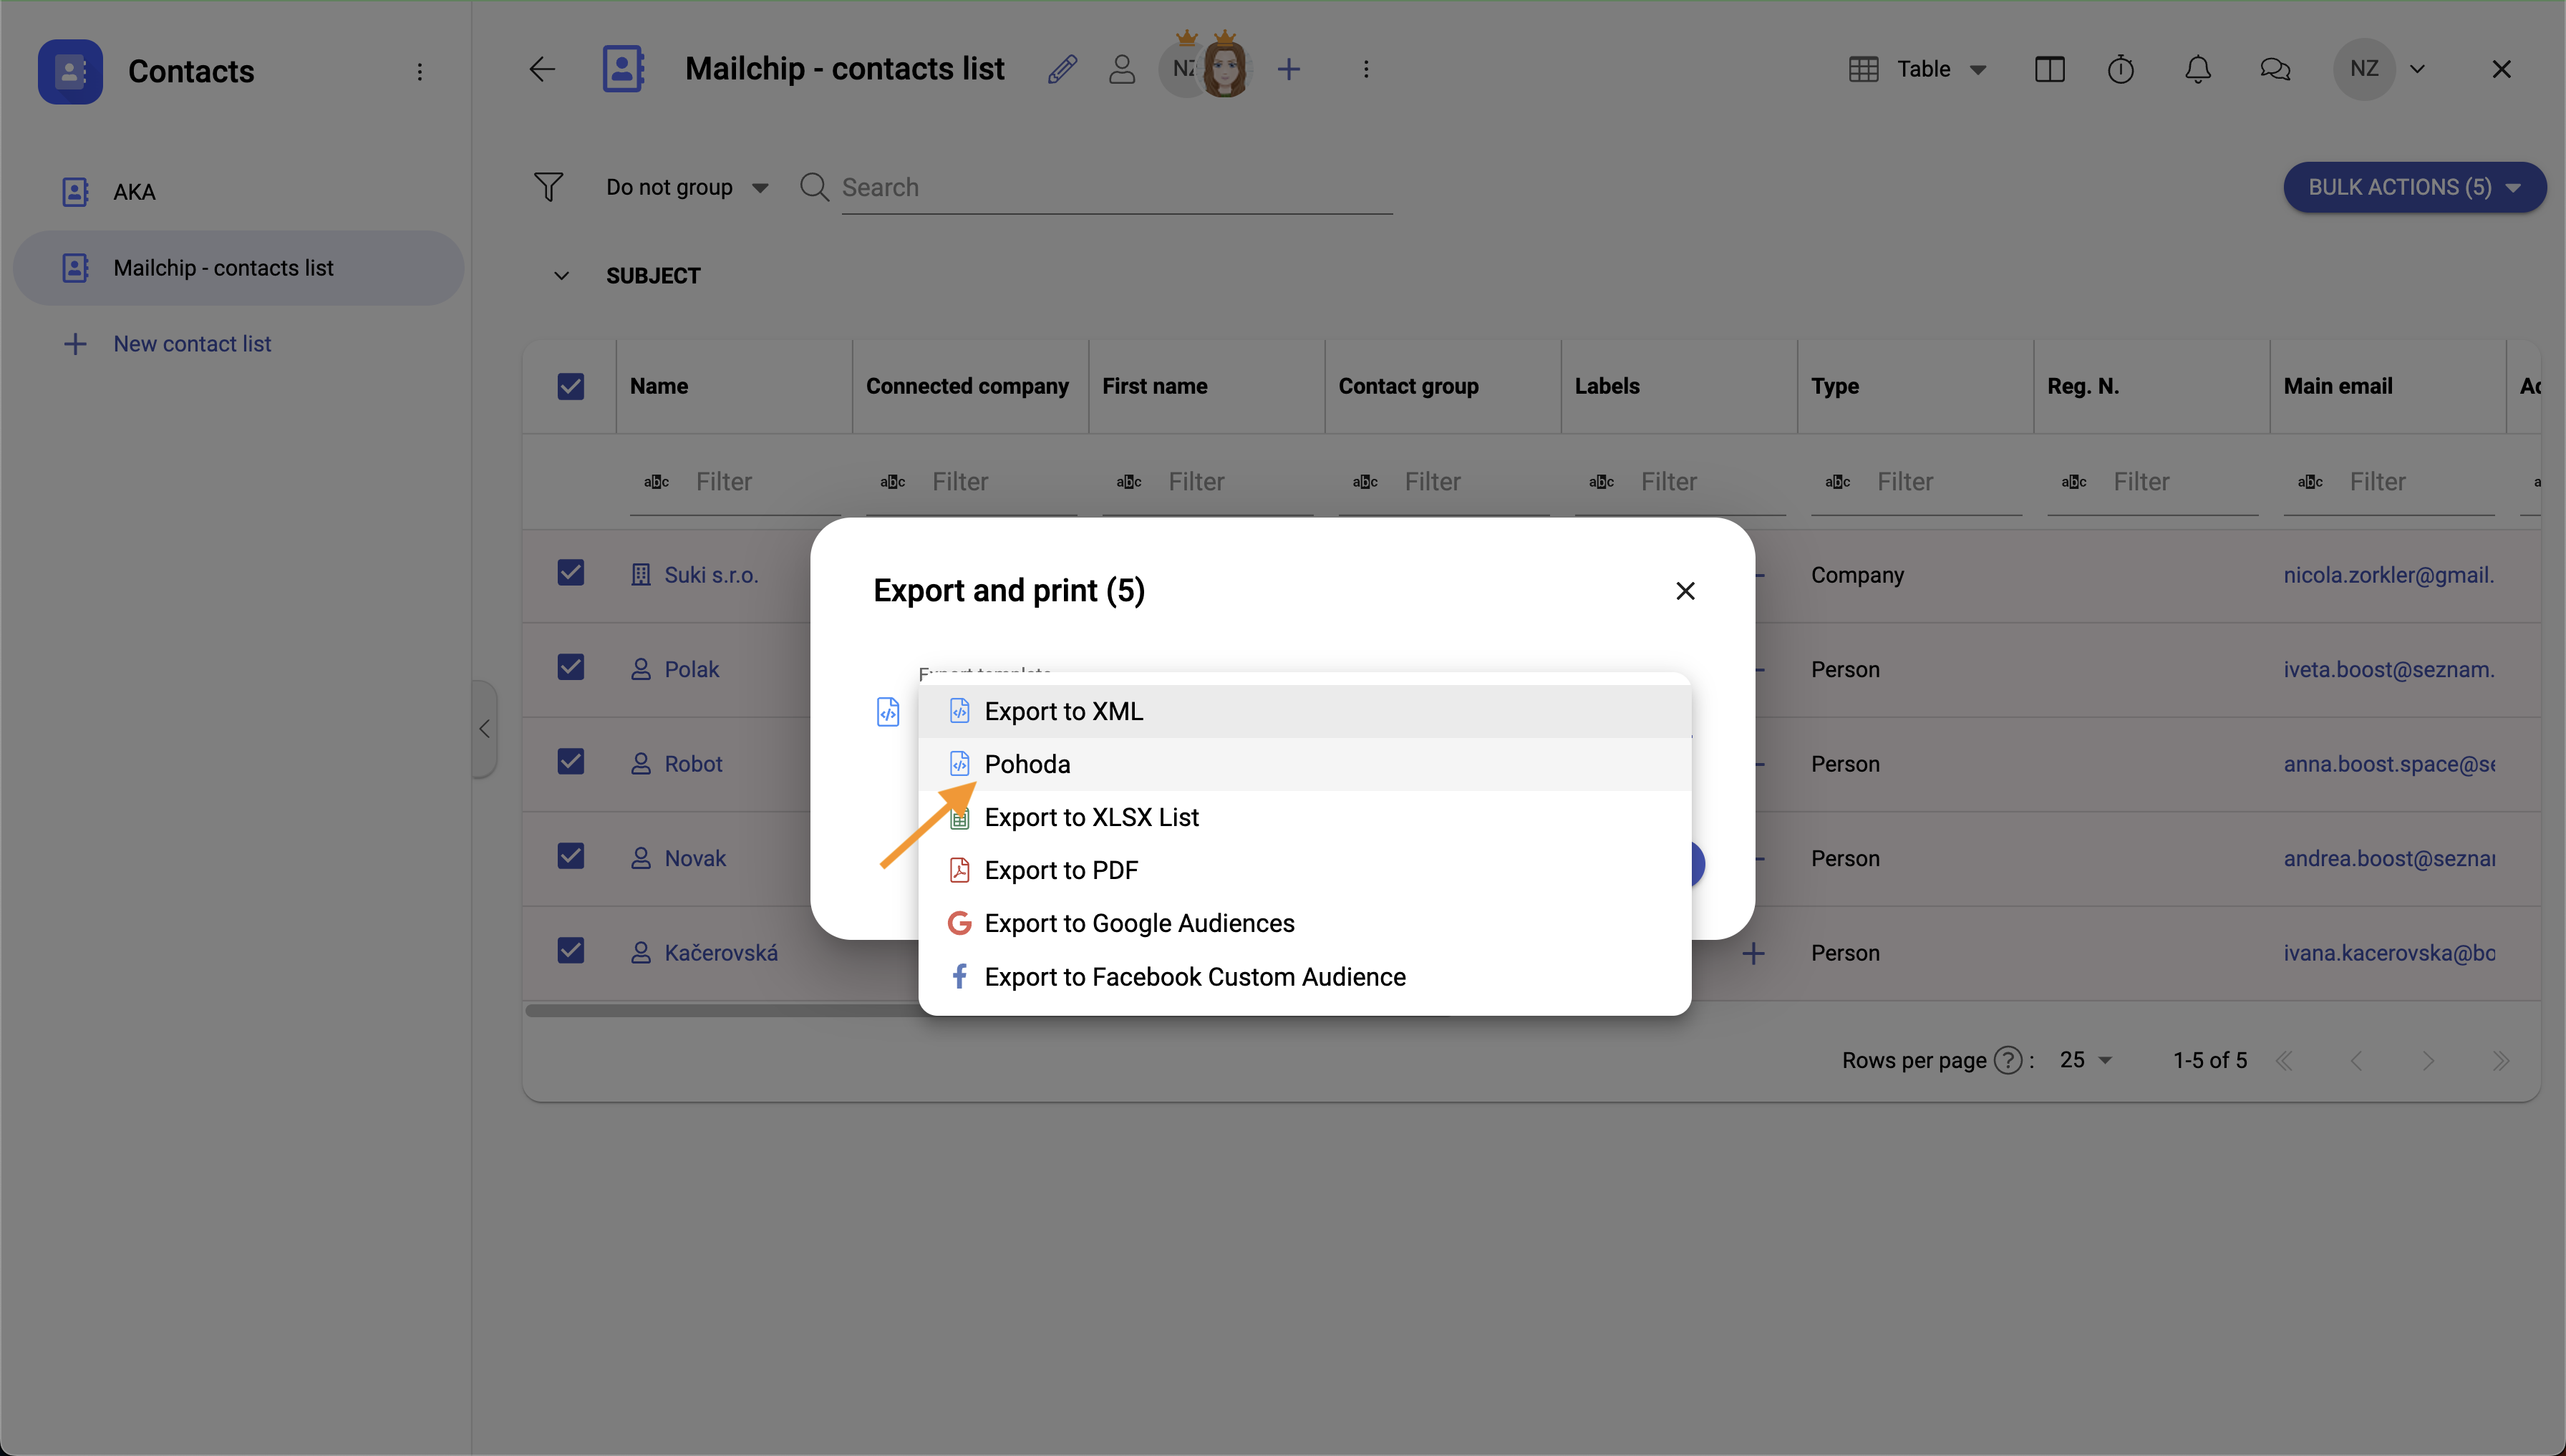Toggle checkbox for Polak row

point(569,668)
